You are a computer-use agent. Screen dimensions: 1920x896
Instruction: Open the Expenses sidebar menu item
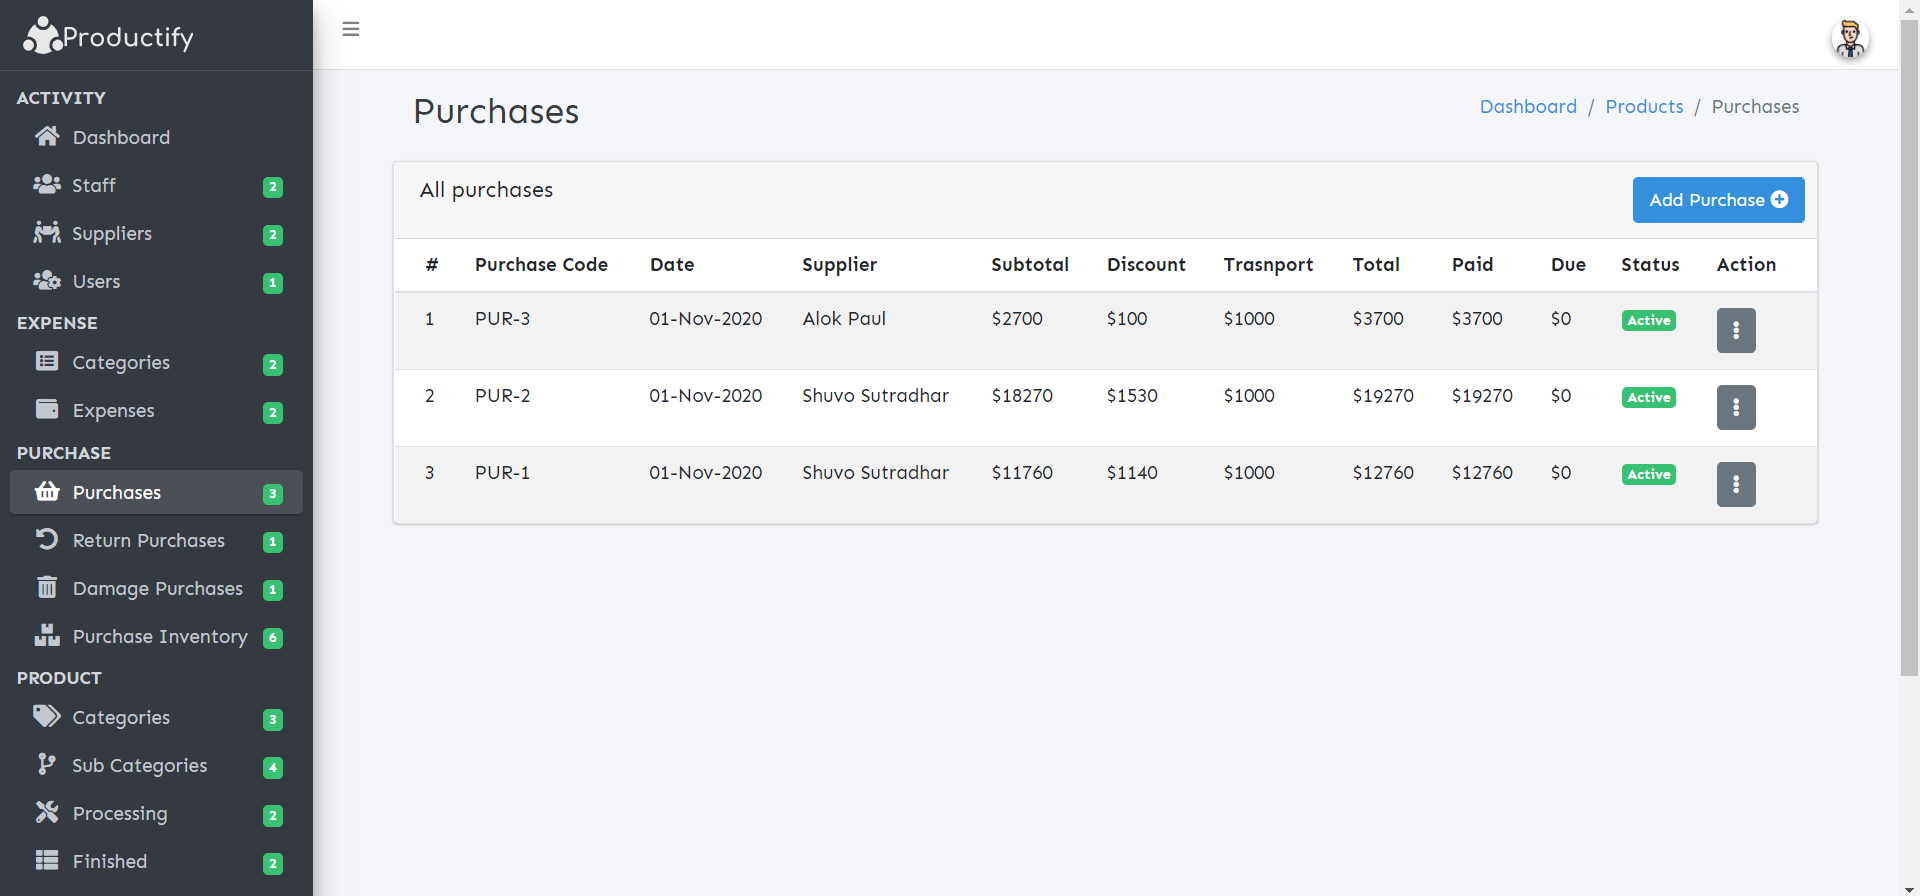(x=156, y=410)
